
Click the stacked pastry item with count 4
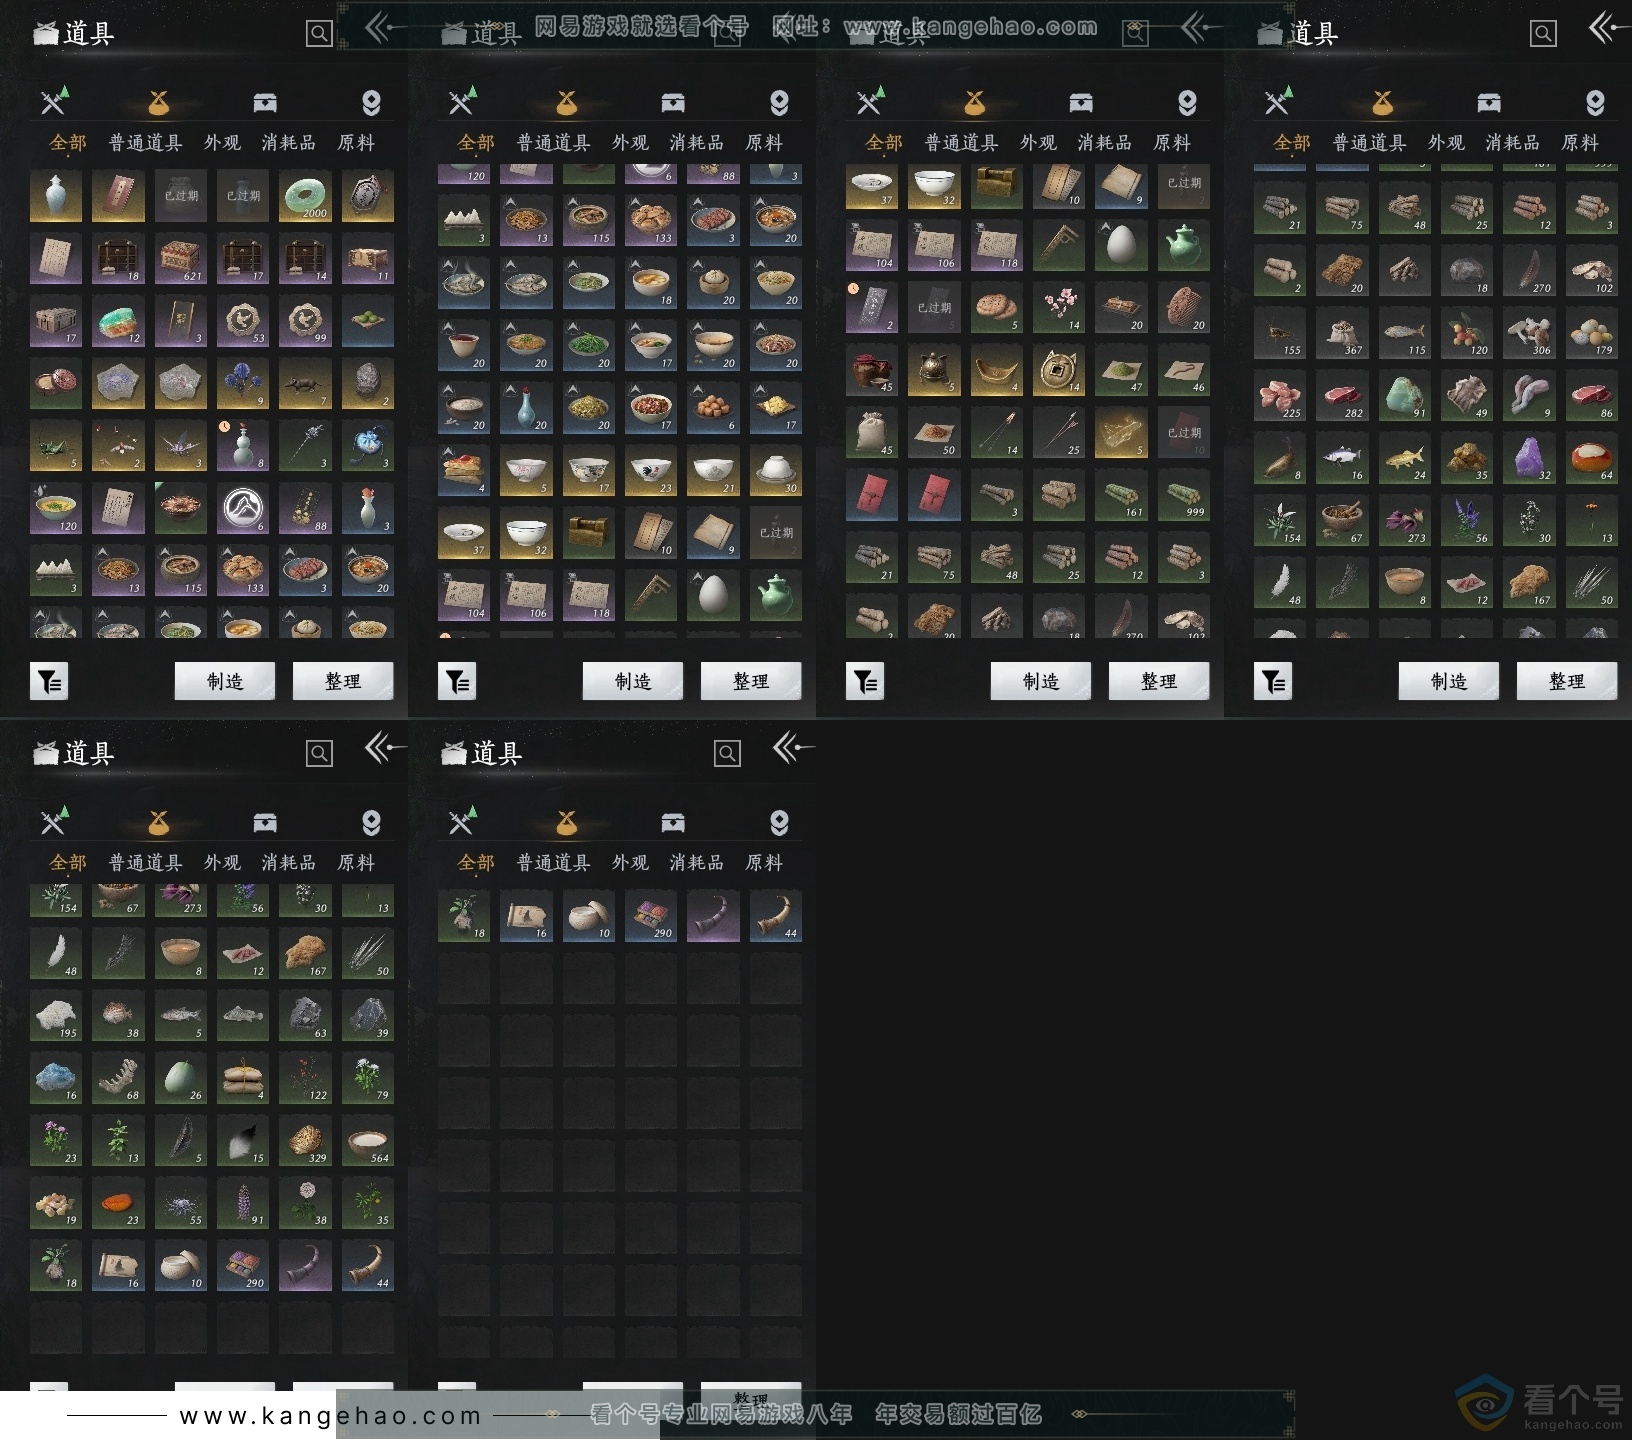[x=464, y=471]
